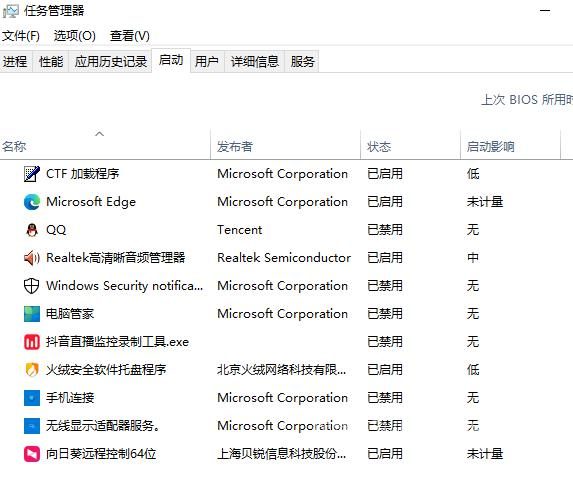The image size is (573, 501).
Task: Select the 电脑管家 icon
Action: click(x=32, y=314)
